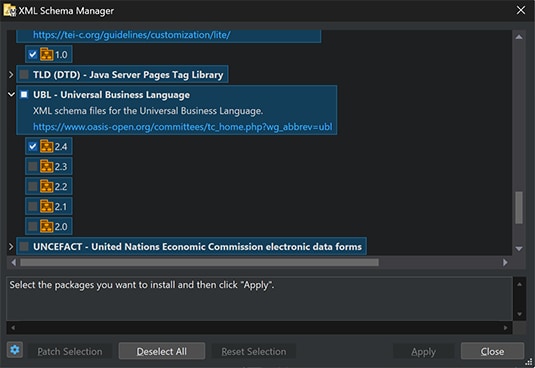Click the XML Schema Manager title bar icon

10,10
